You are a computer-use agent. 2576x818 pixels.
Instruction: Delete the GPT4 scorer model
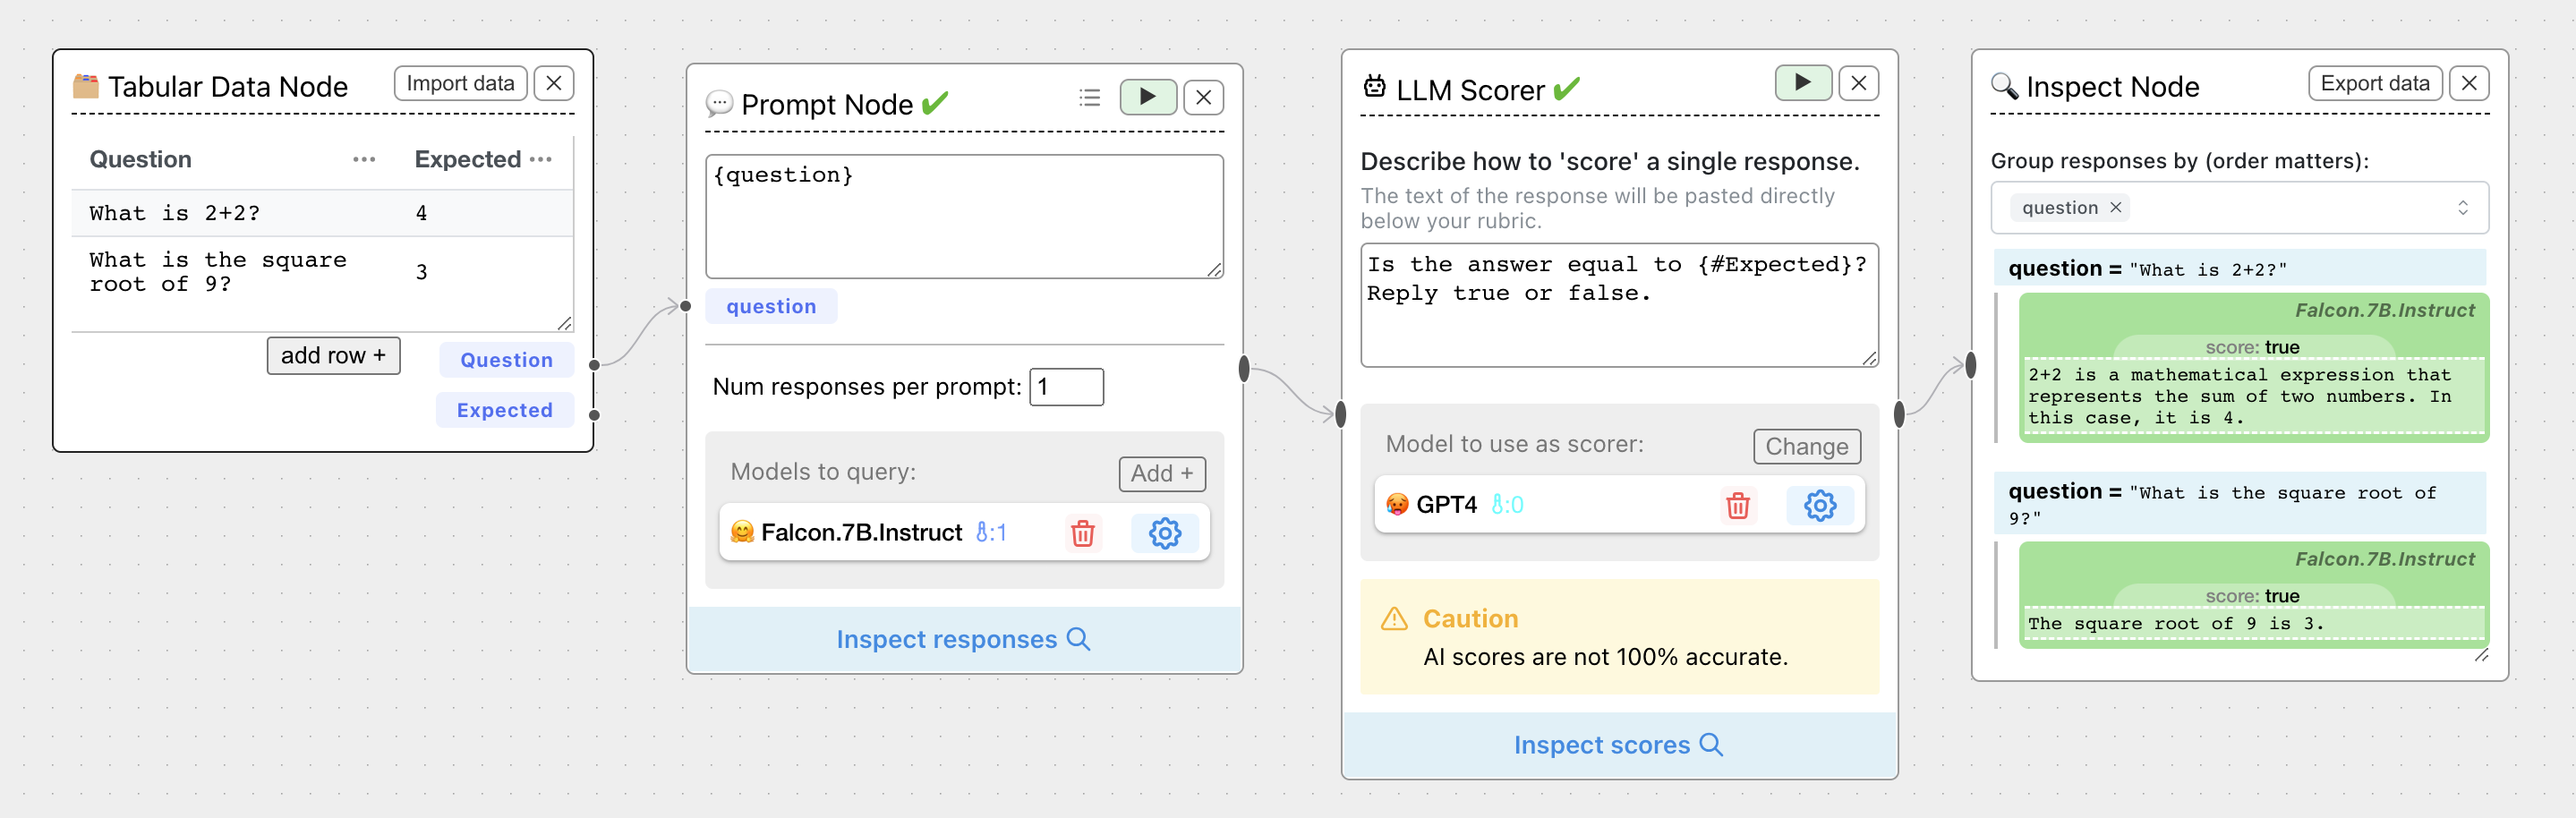point(1737,506)
